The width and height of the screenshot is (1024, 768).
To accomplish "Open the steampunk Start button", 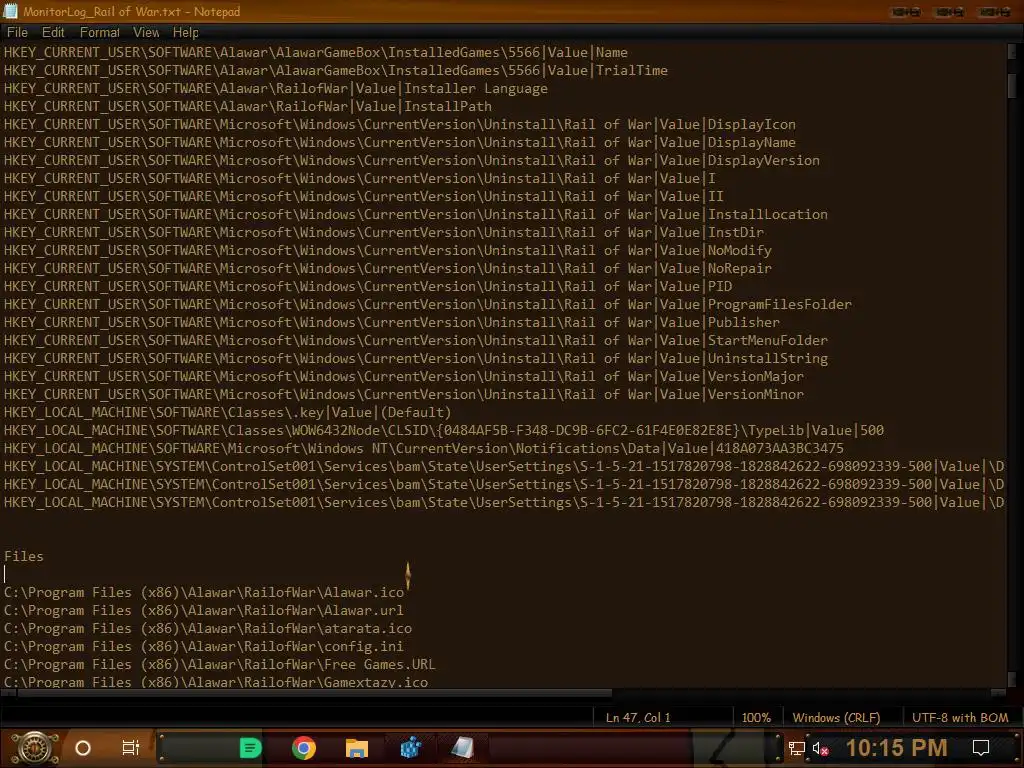I will pos(35,748).
